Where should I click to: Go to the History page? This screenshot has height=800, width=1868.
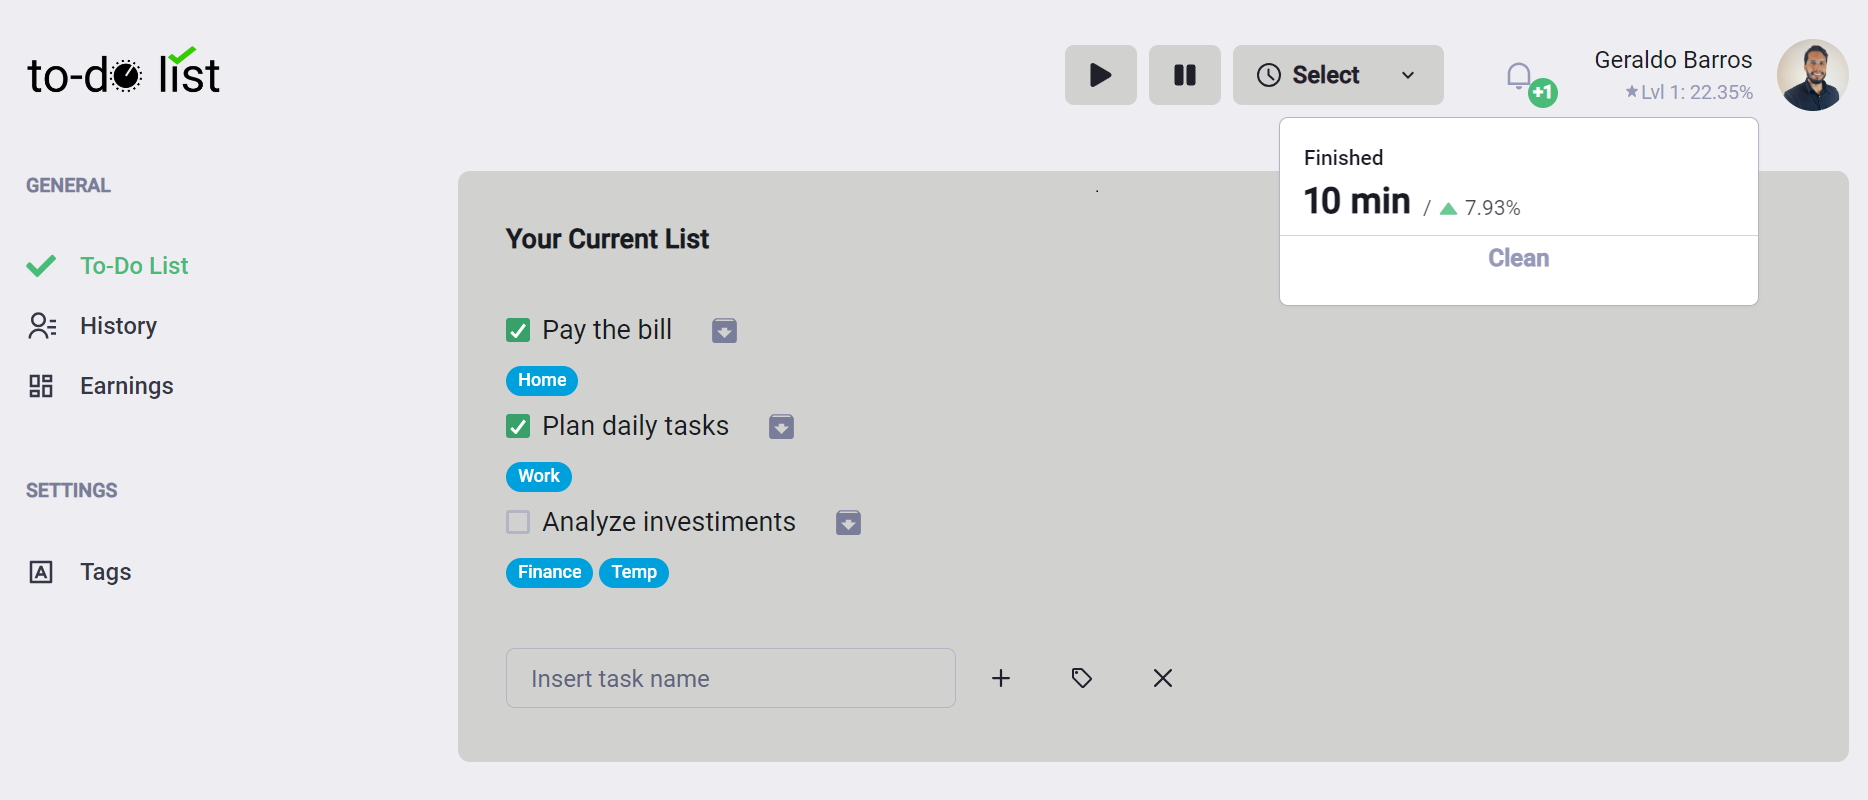[x=118, y=326]
